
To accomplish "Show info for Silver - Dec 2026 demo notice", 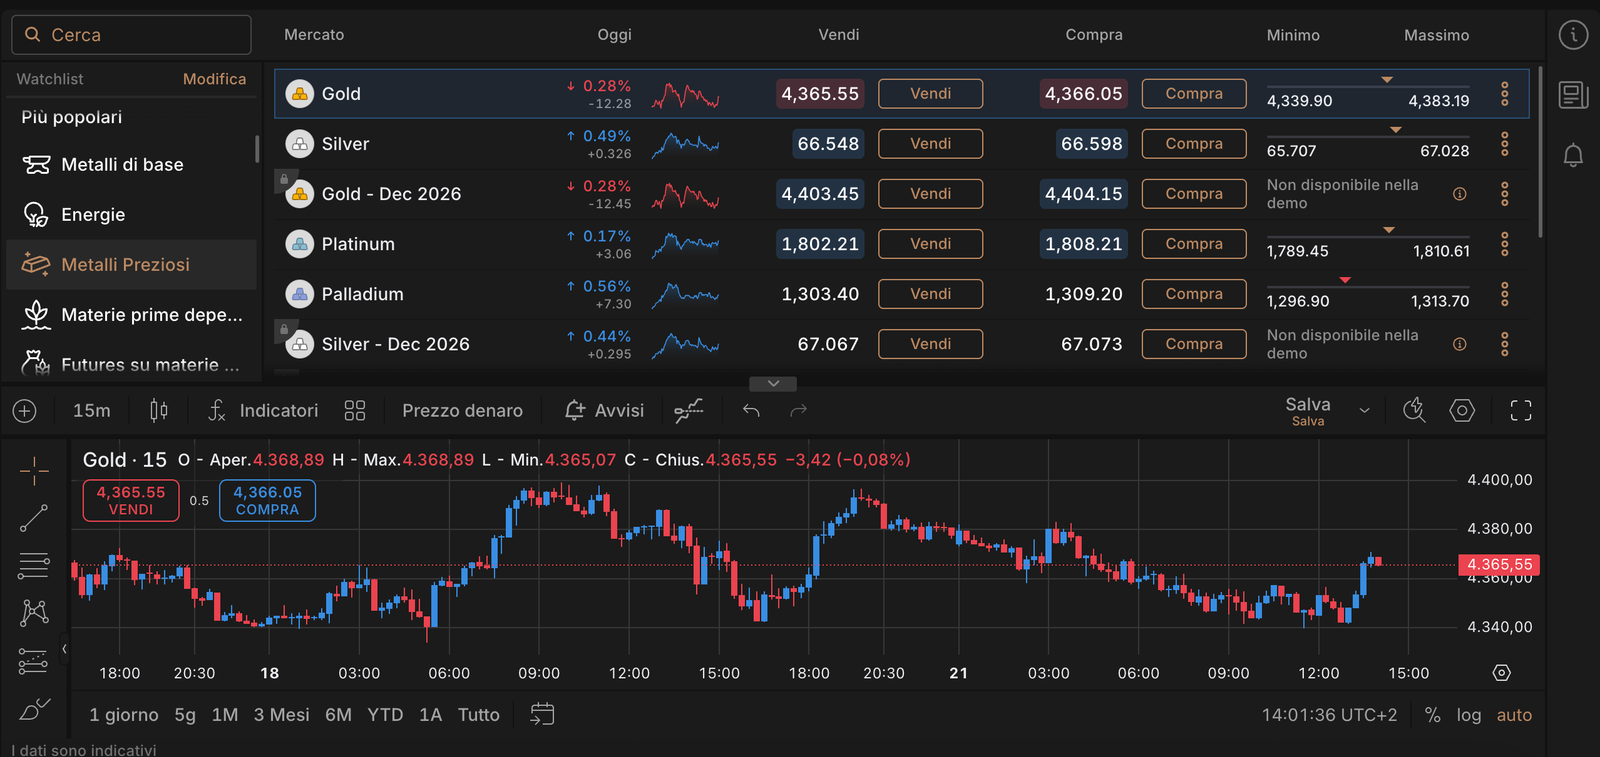I will [x=1460, y=344].
